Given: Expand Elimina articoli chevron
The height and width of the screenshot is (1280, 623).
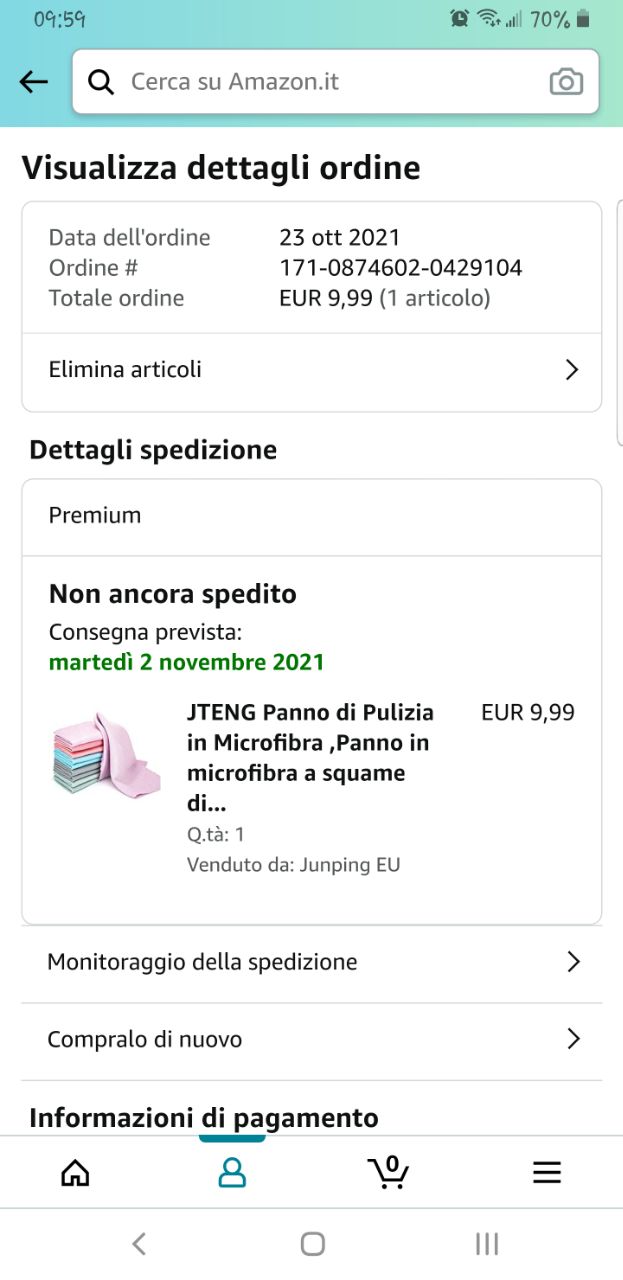Looking at the screenshot, I should 572,370.
